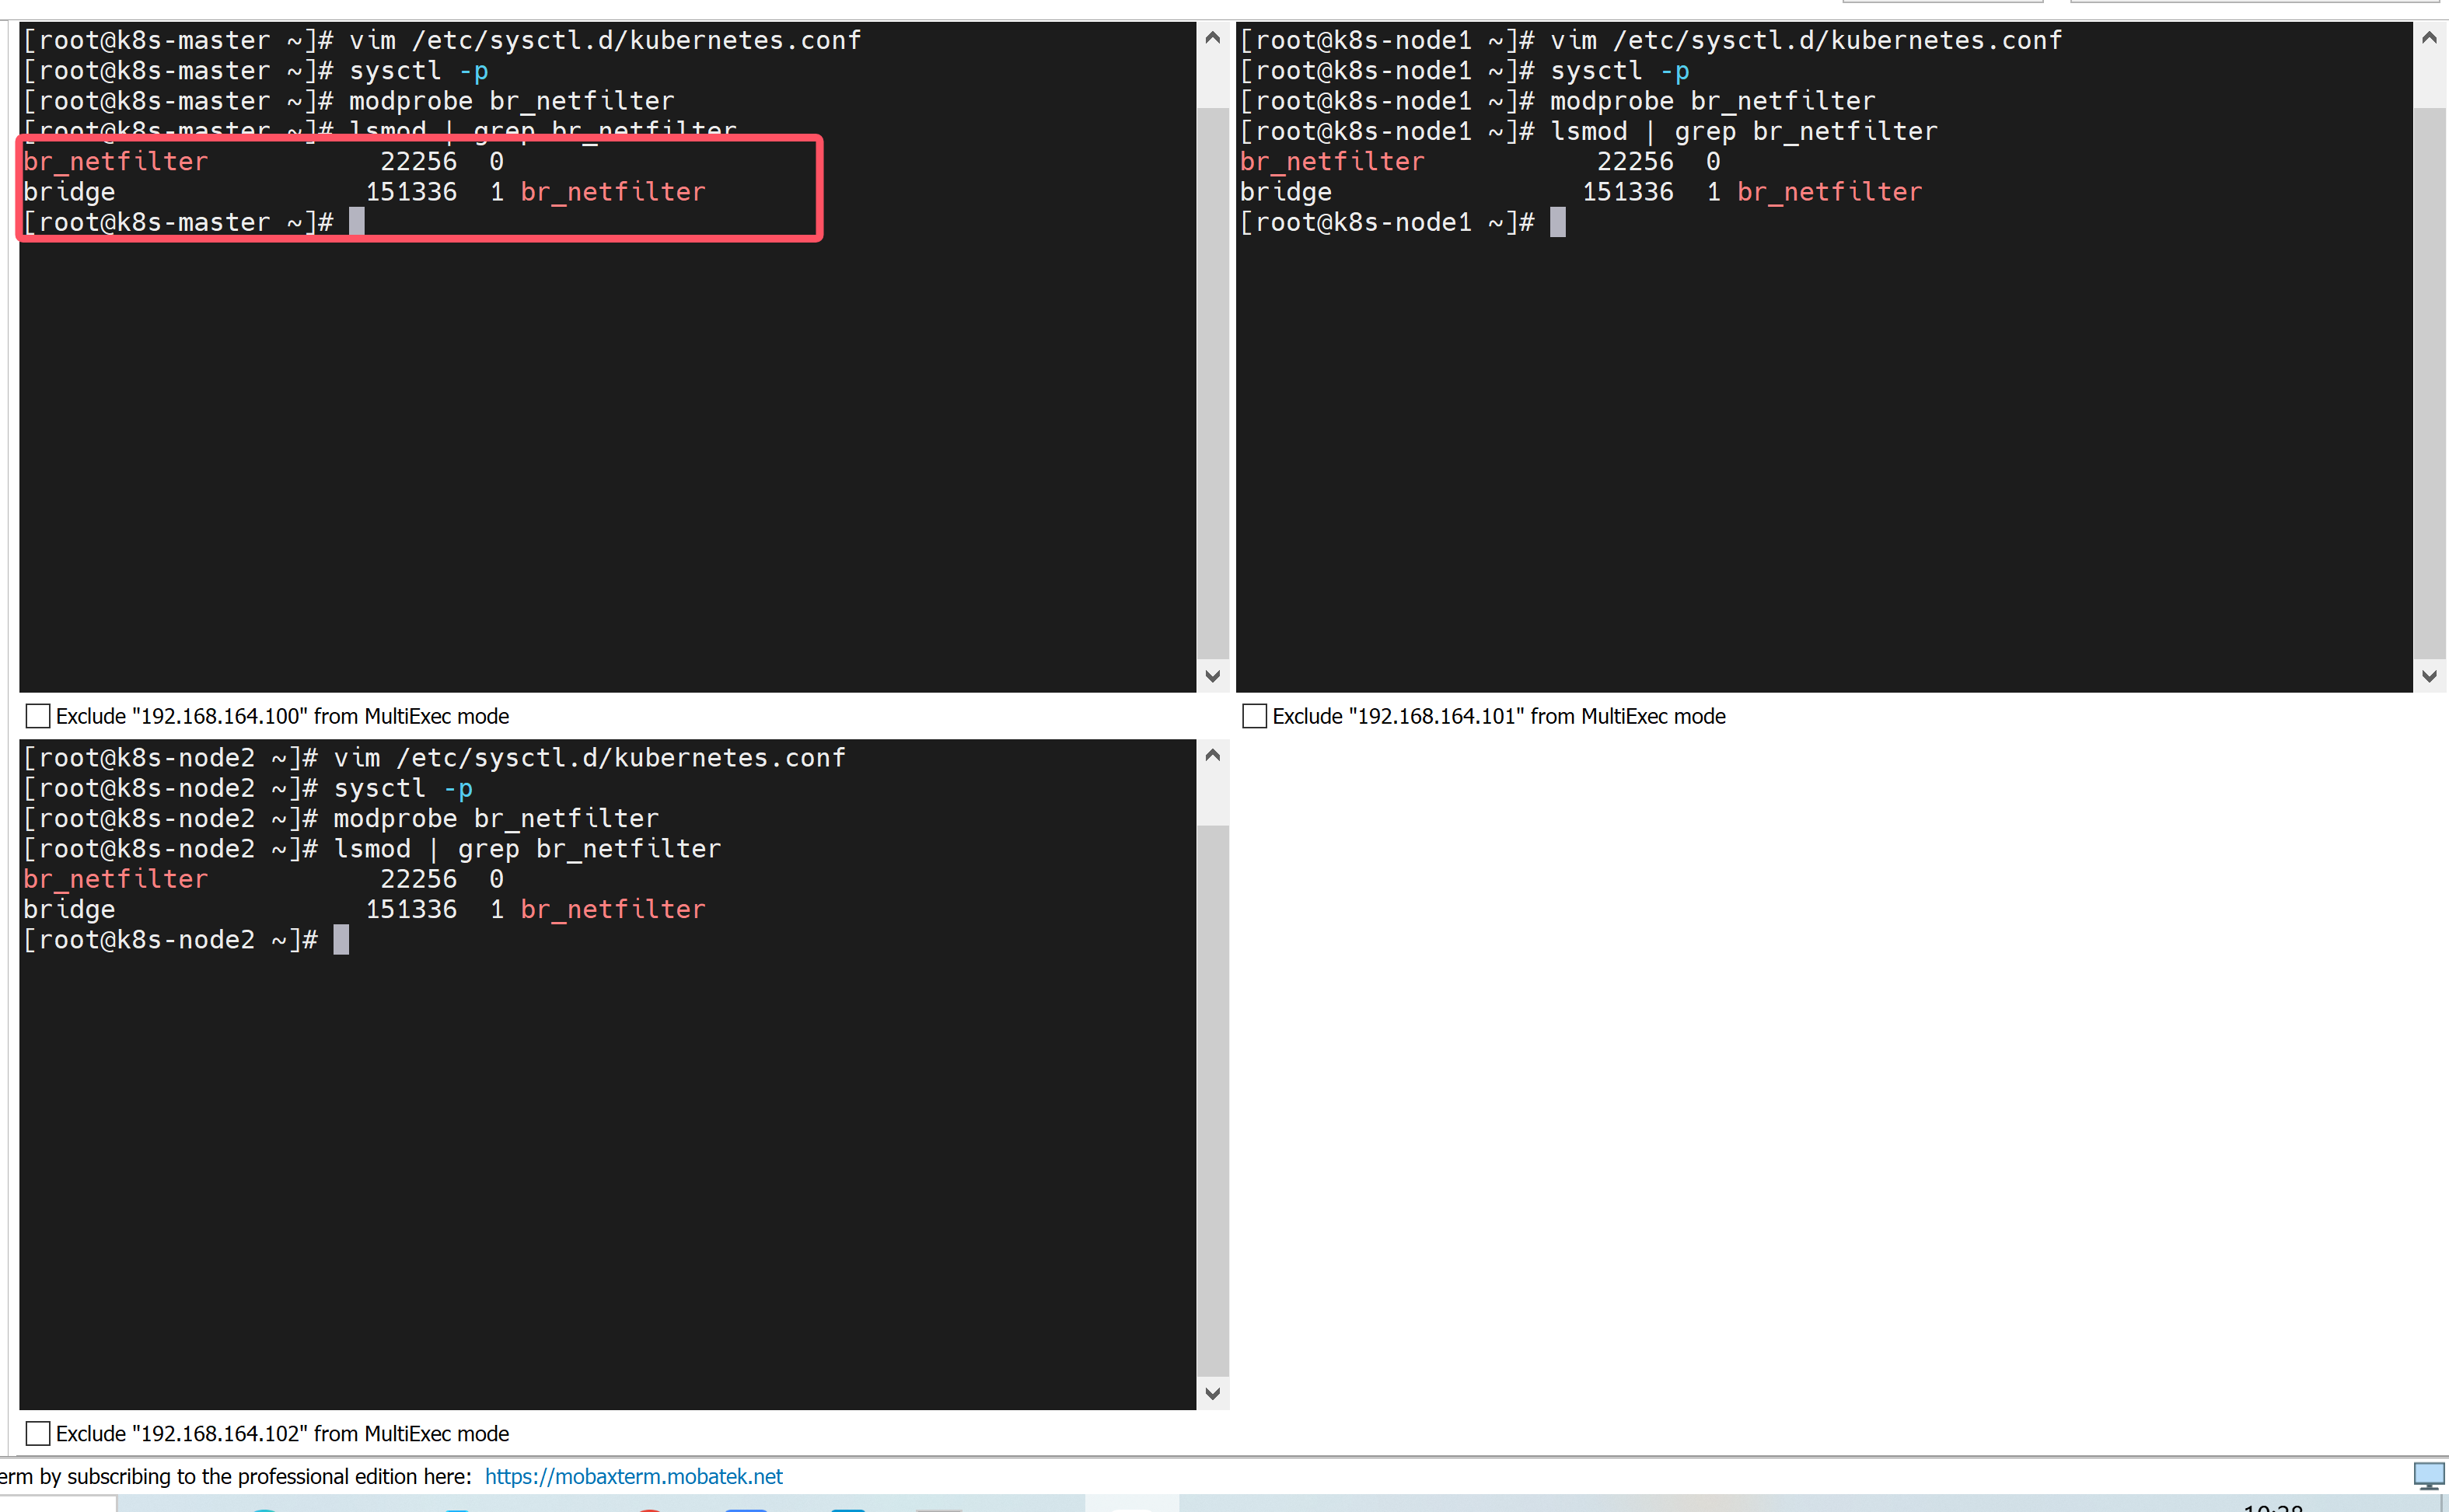Focus the k8s-node2 terminal pane
2449x1512 pixels.
[x=600, y=1170]
